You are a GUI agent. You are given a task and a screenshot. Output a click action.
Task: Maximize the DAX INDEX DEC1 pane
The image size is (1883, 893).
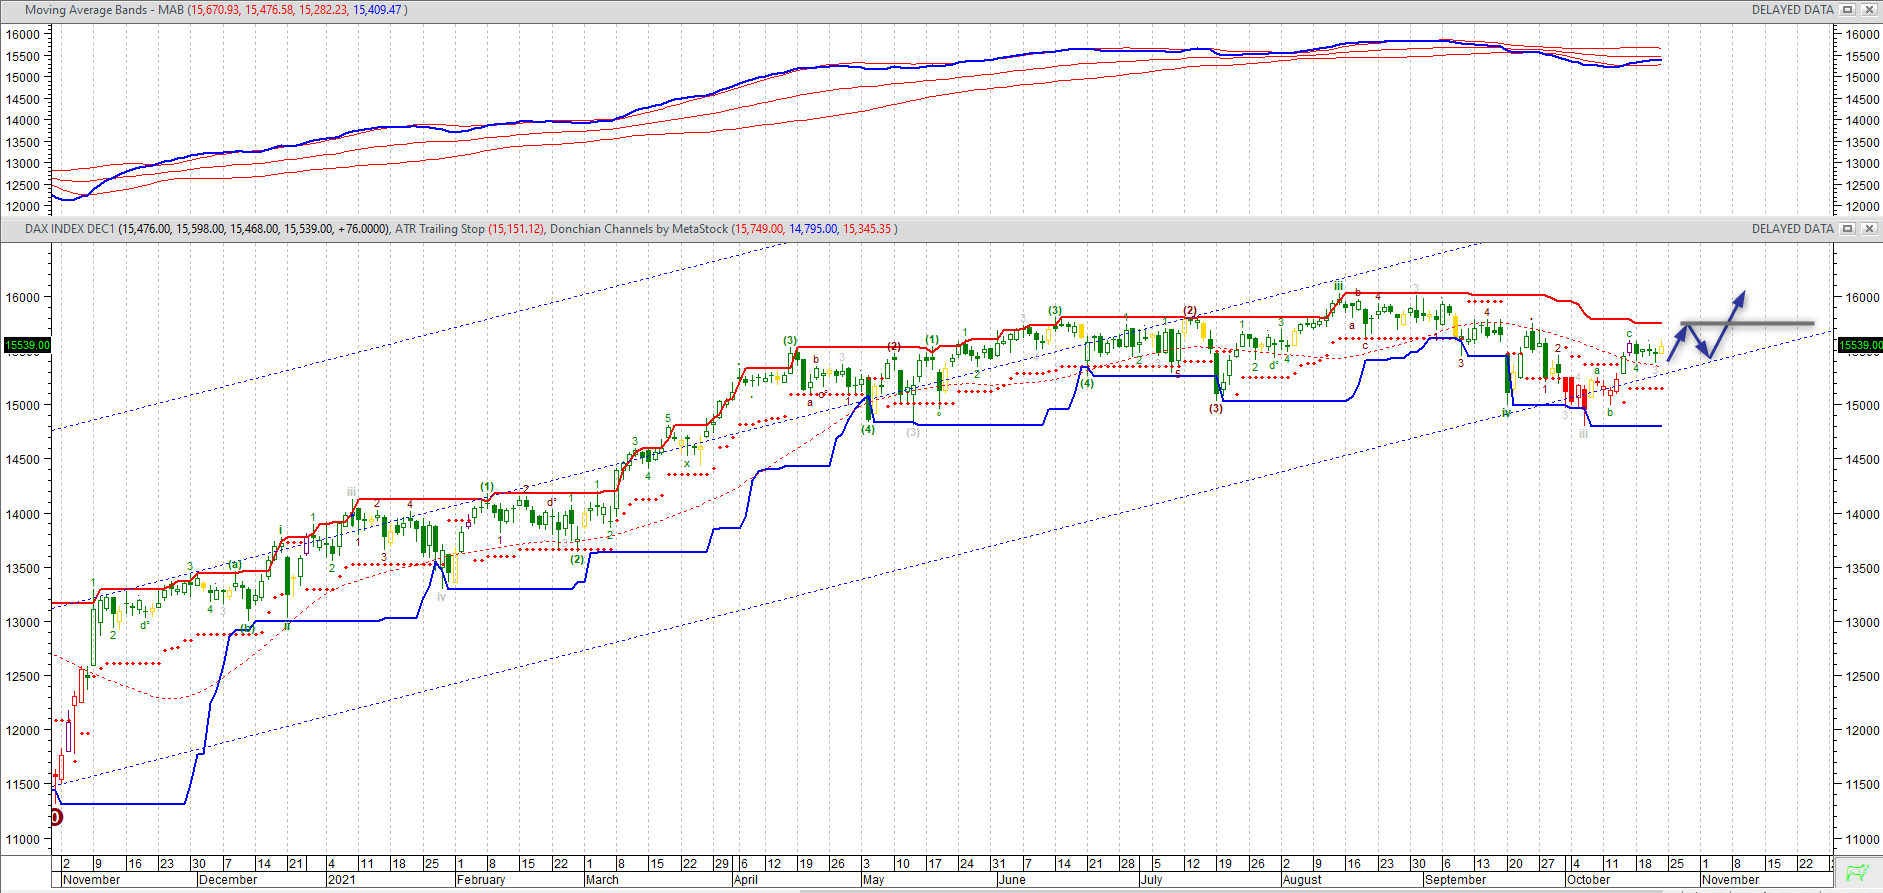coord(1848,229)
